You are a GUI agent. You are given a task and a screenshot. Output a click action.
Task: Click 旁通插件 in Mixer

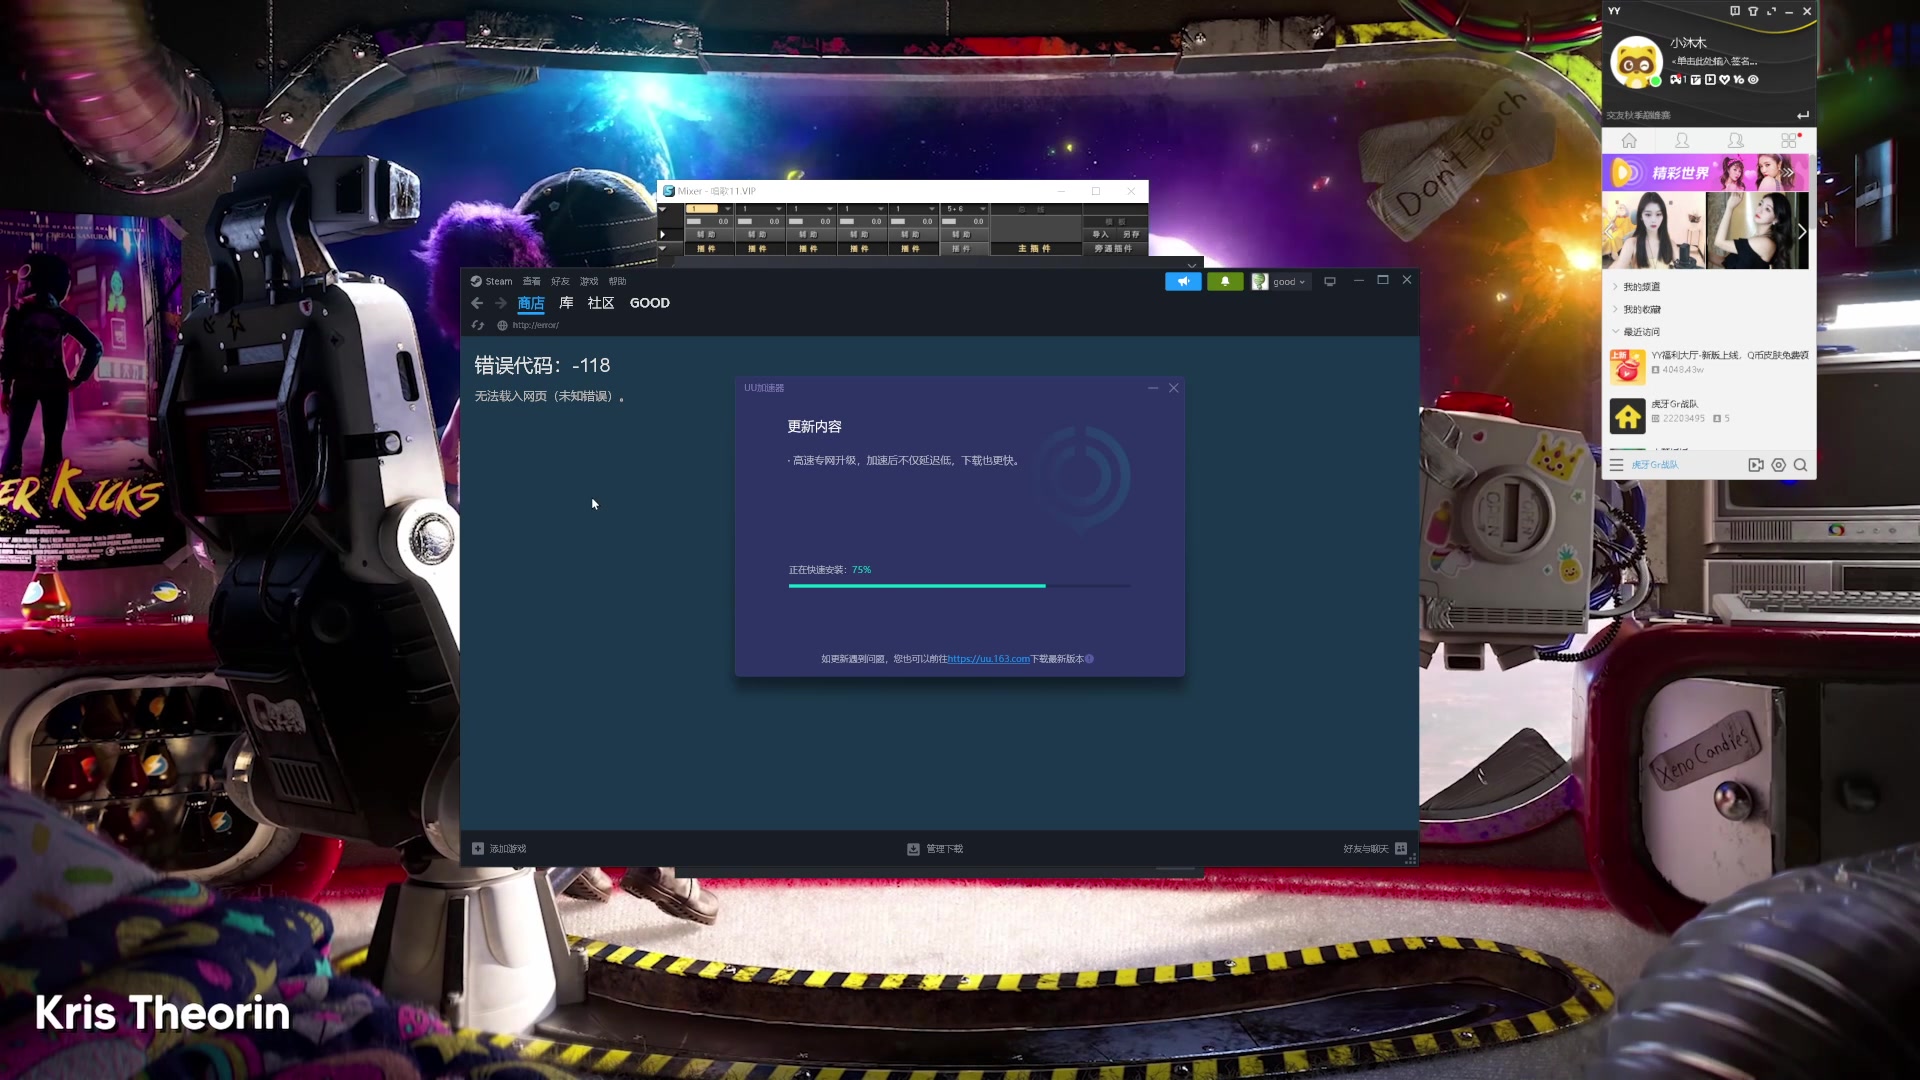(1114, 248)
